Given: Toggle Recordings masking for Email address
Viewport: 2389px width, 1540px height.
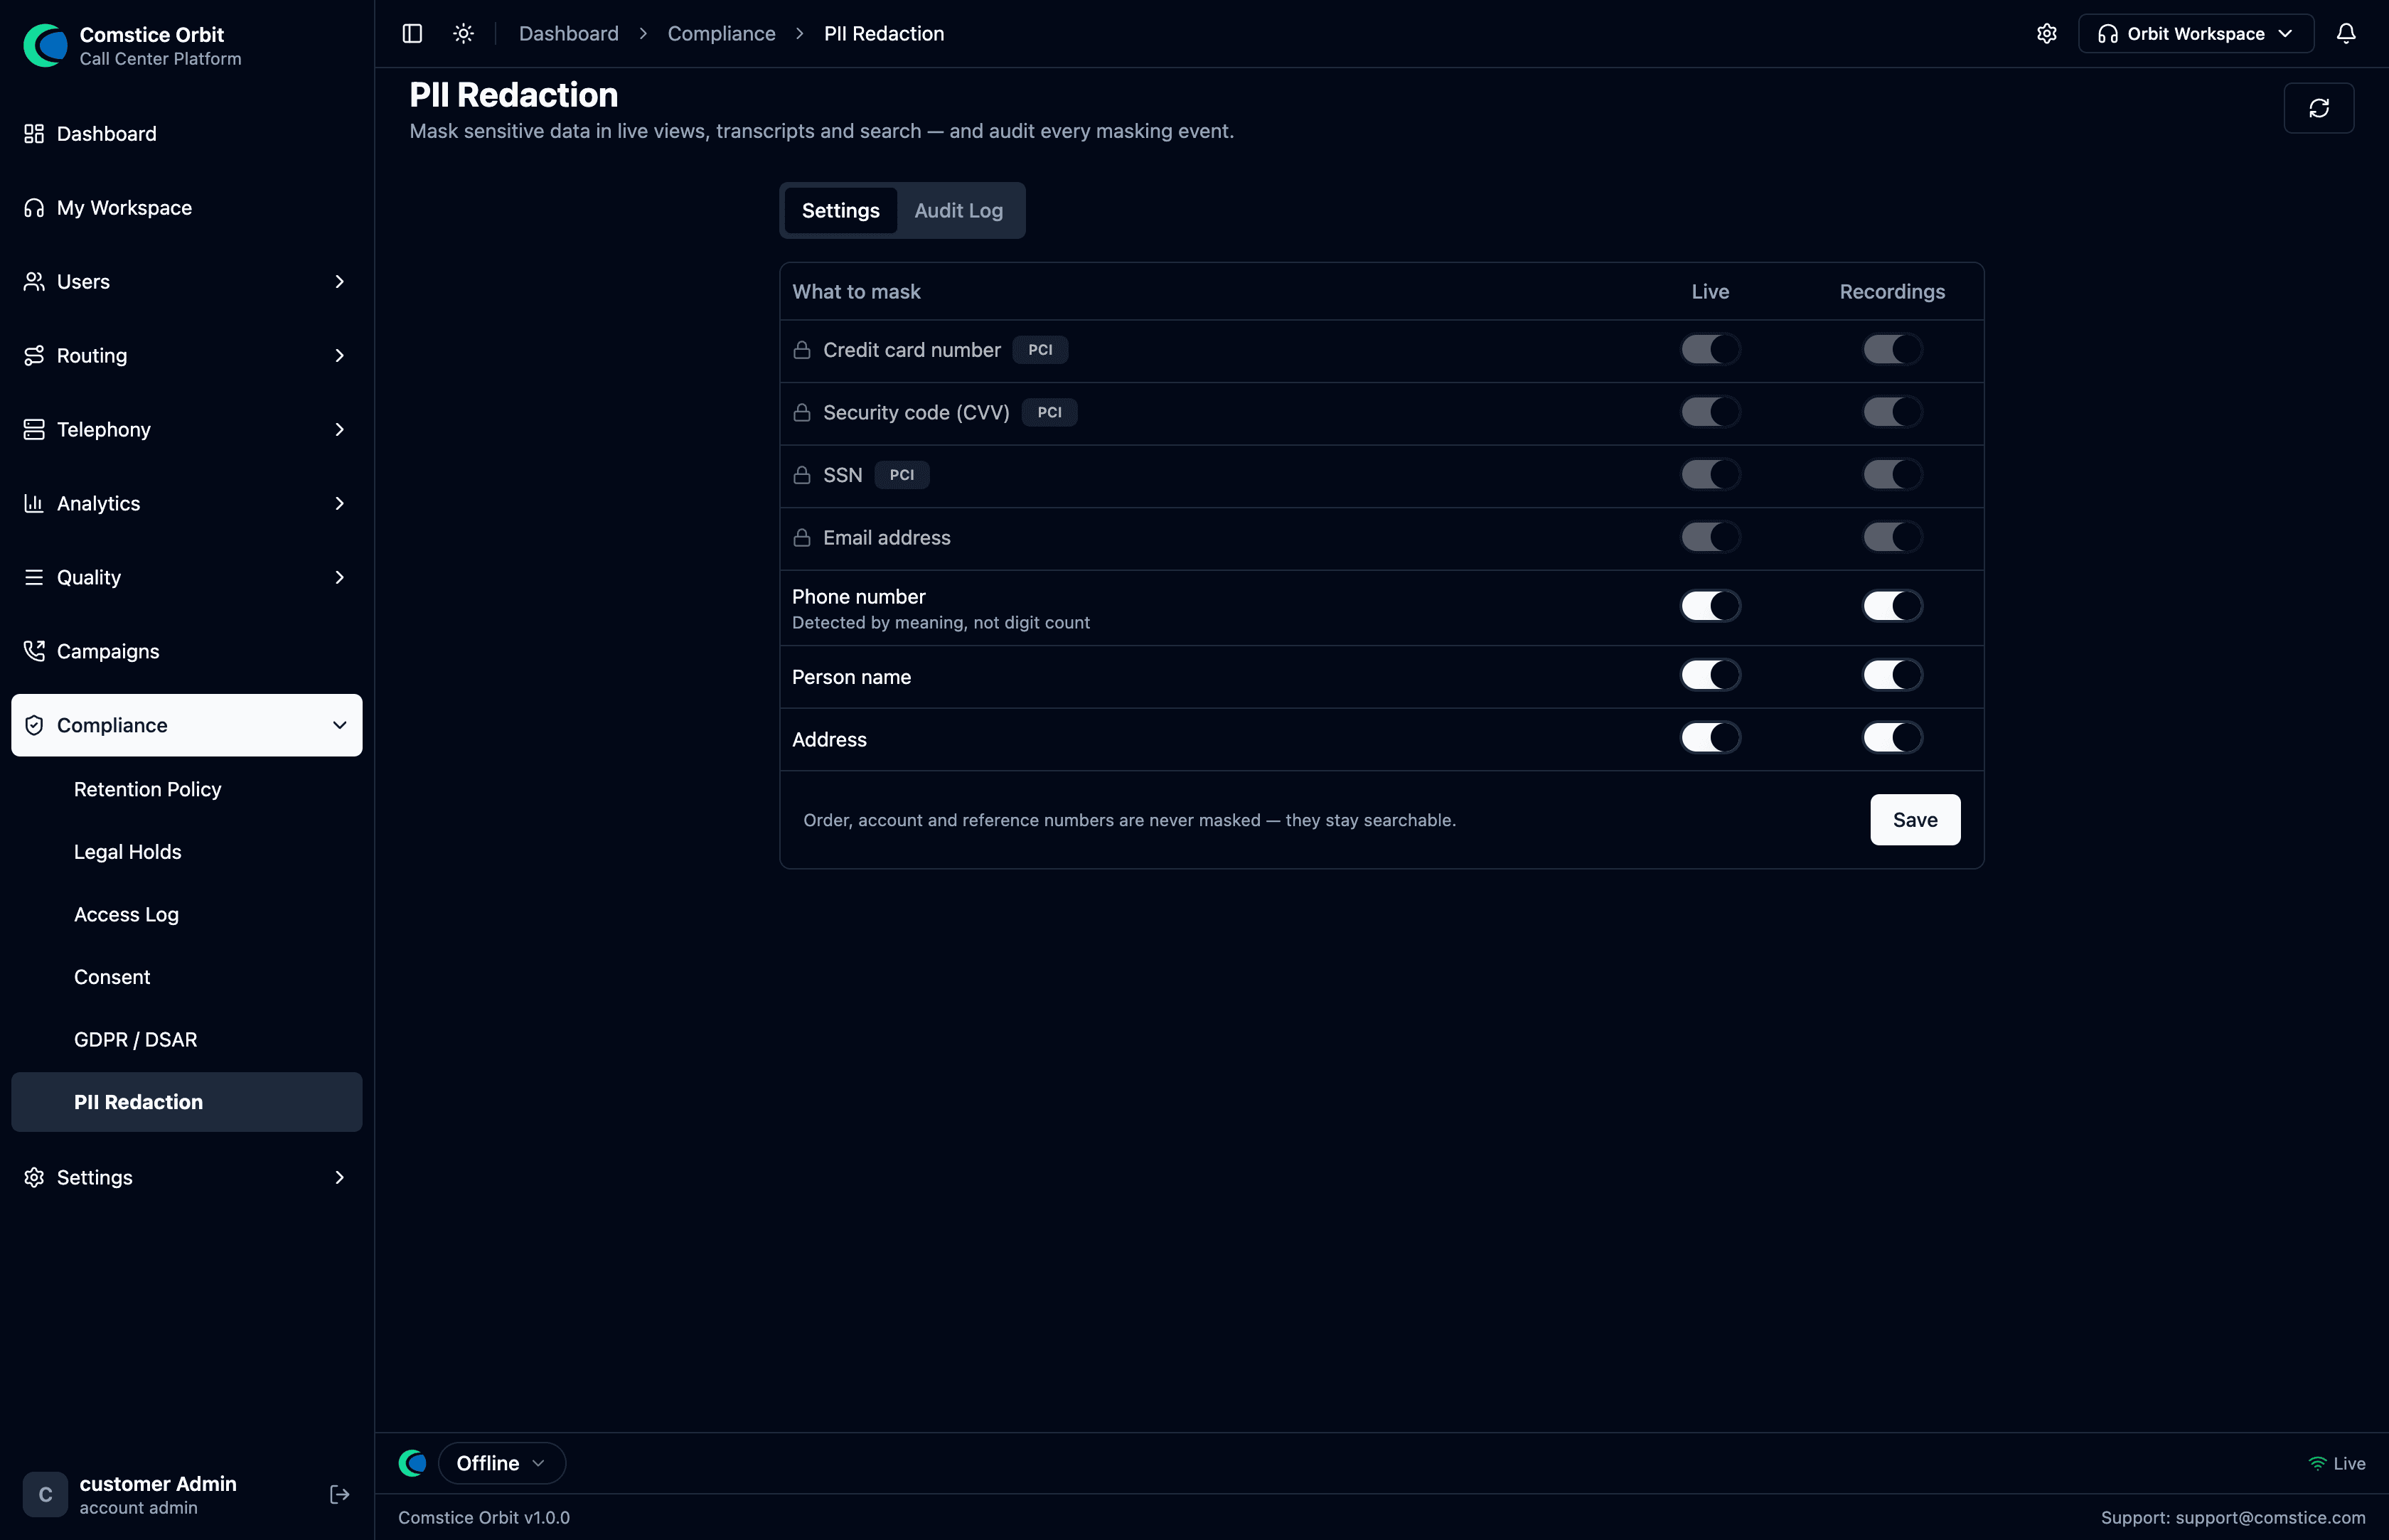Looking at the screenshot, I should coord(1892,537).
